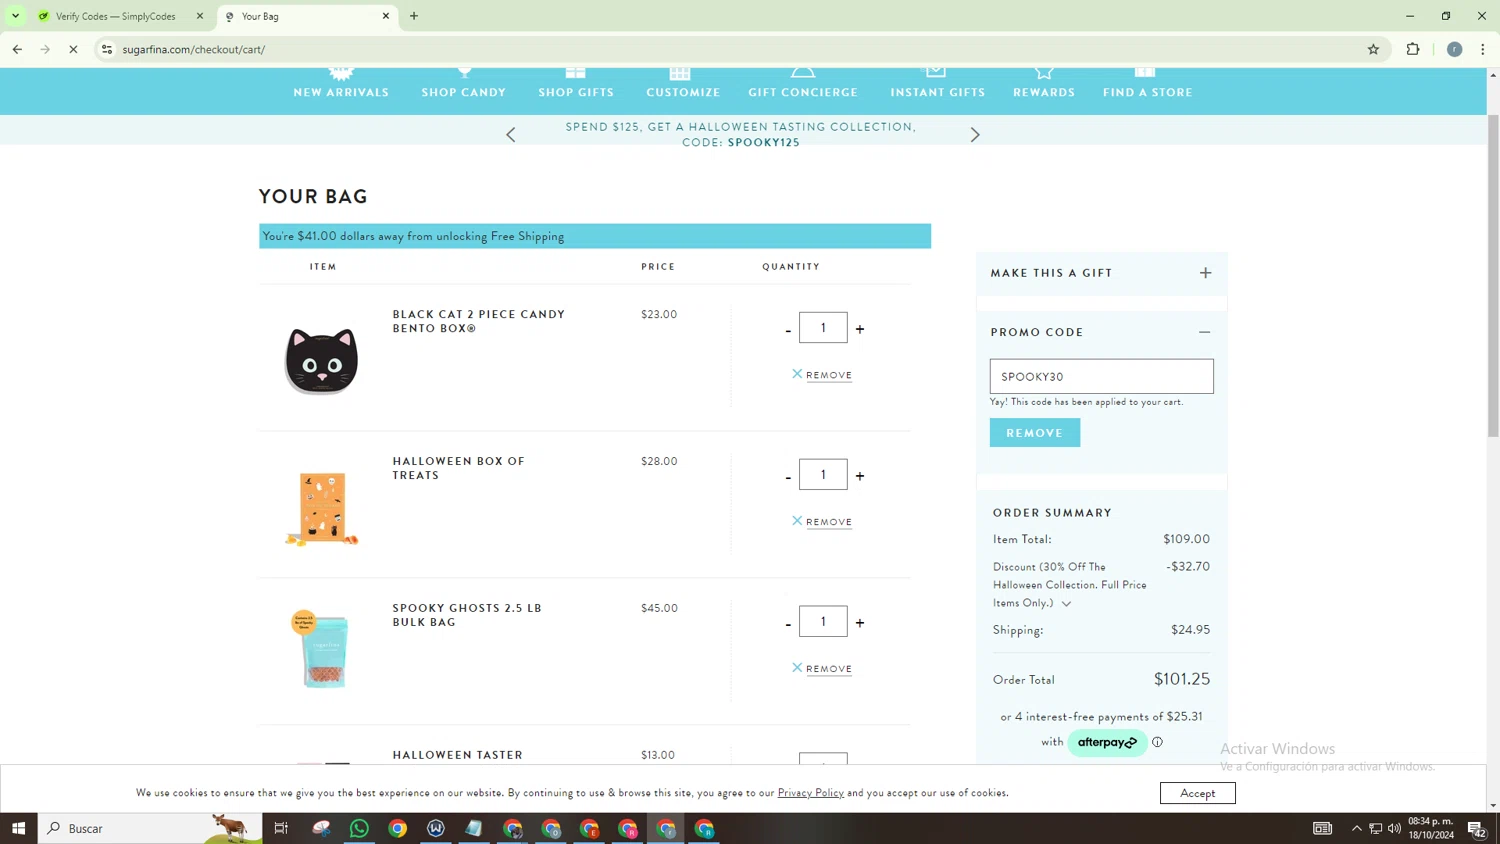The image size is (1500, 844).
Task: Open the Windows Start menu
Action: pos(18,828)
